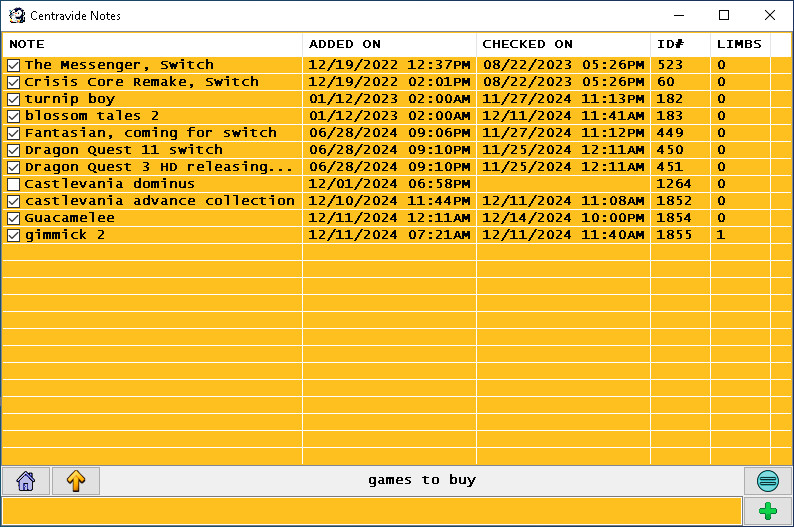
Task: Toggle the Guacamelee checkbox
Action: pos(14,218)
